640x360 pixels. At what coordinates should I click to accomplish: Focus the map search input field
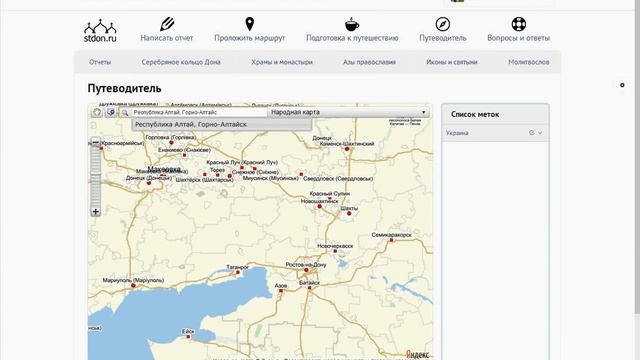pos(199,112)
